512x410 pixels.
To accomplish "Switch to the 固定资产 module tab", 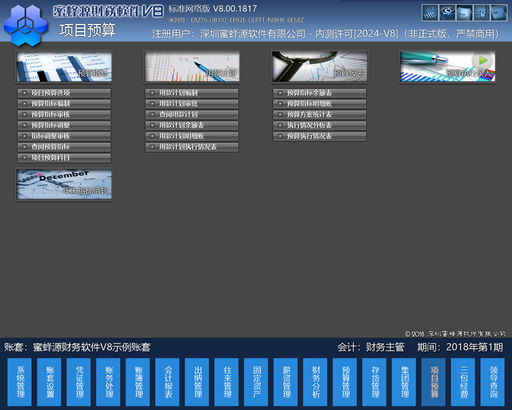I will click(256, 382).
